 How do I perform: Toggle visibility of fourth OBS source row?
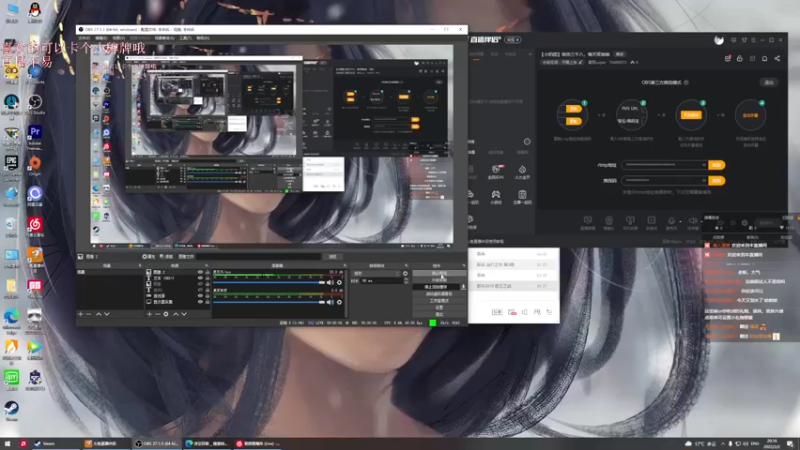click(x=200, y=290)
